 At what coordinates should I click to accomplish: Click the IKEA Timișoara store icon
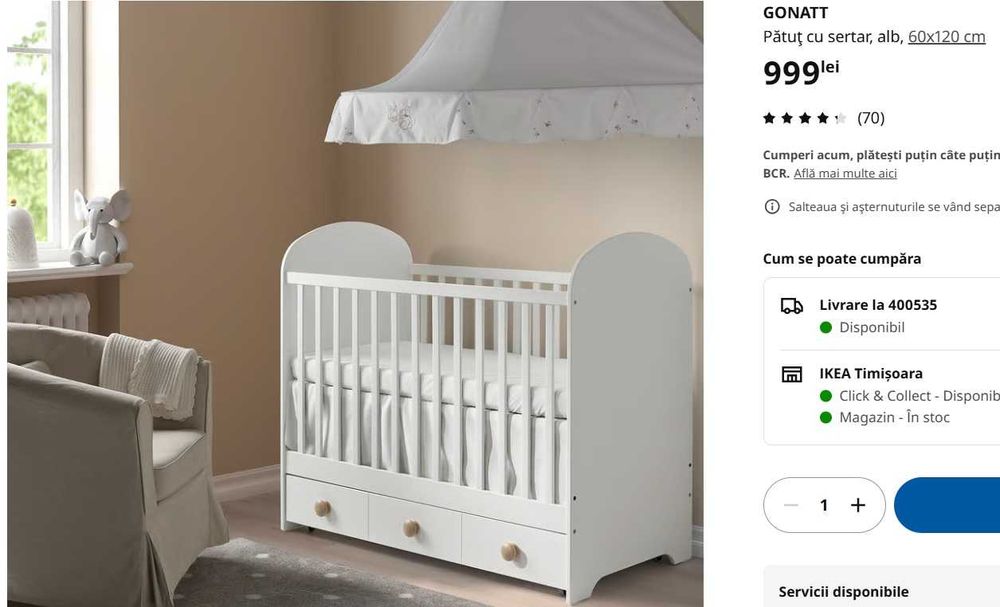(791, 374)
